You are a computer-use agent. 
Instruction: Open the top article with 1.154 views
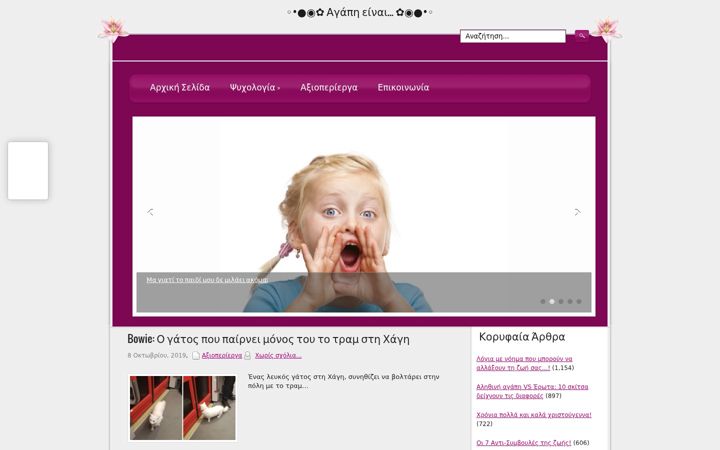tap(524, 363)
